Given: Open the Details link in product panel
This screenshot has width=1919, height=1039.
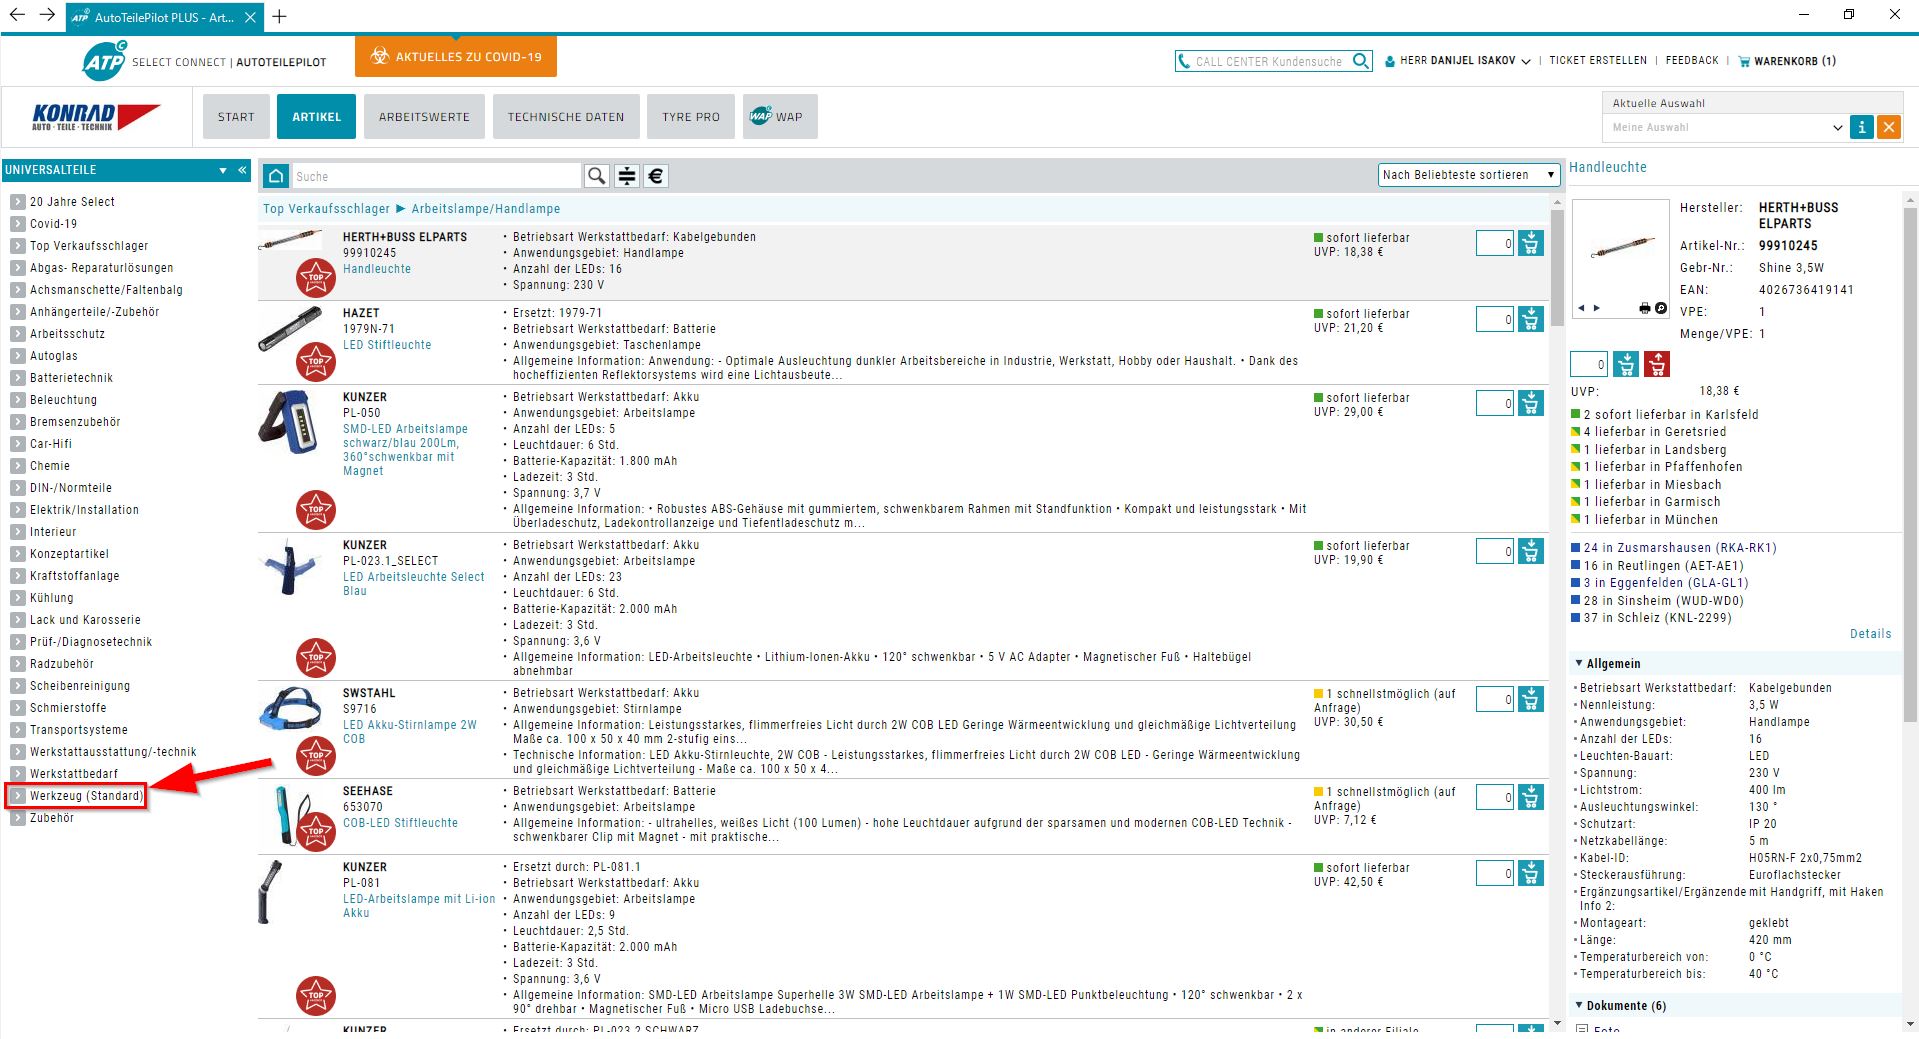Looking at the screenshot, I should click(x=1870, y=634).
